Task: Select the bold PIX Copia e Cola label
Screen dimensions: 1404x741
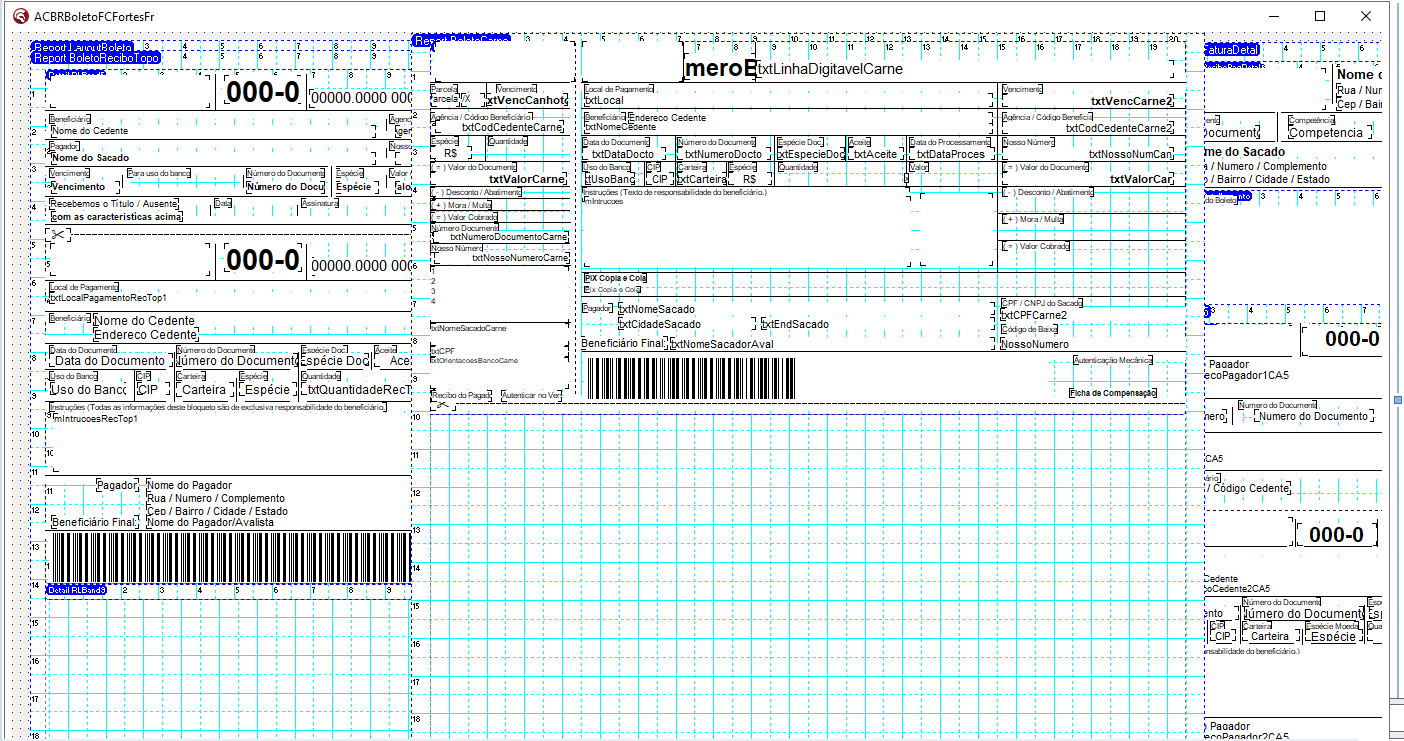Action: click(615, 278)
